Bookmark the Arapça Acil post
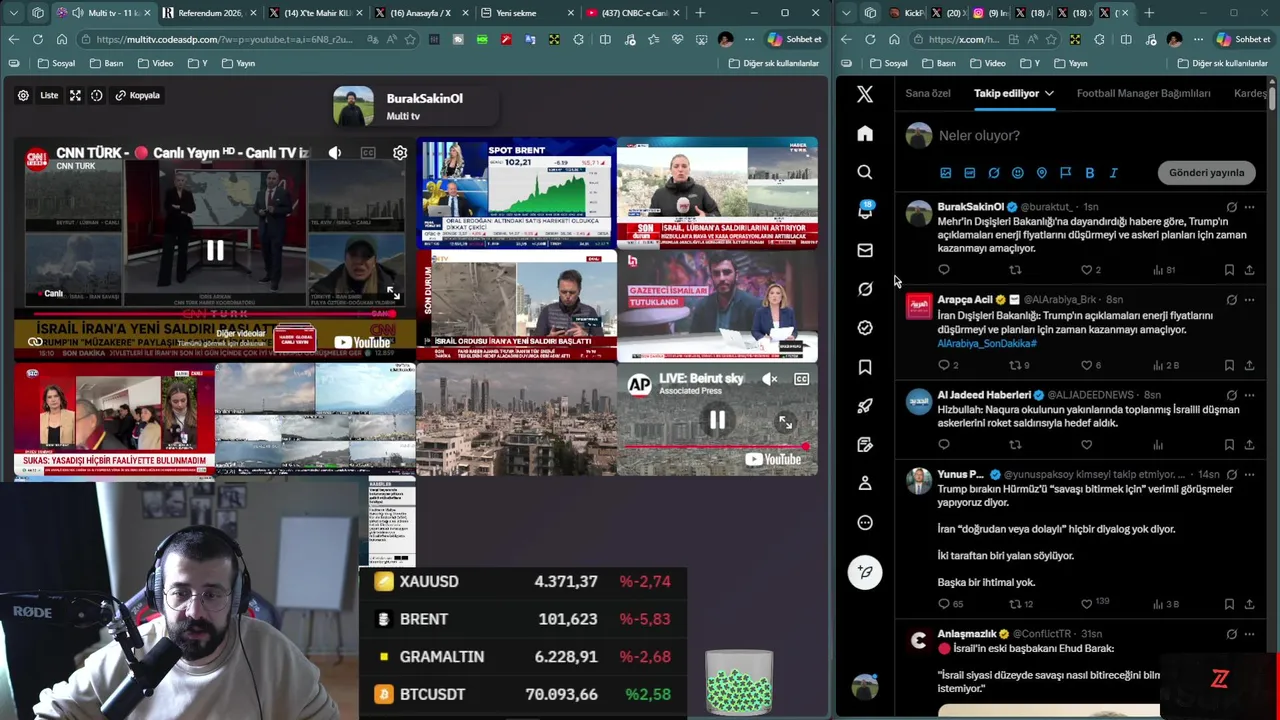Image resolution: width=1280 pixels, height=720 pixels. (1229, 365)
